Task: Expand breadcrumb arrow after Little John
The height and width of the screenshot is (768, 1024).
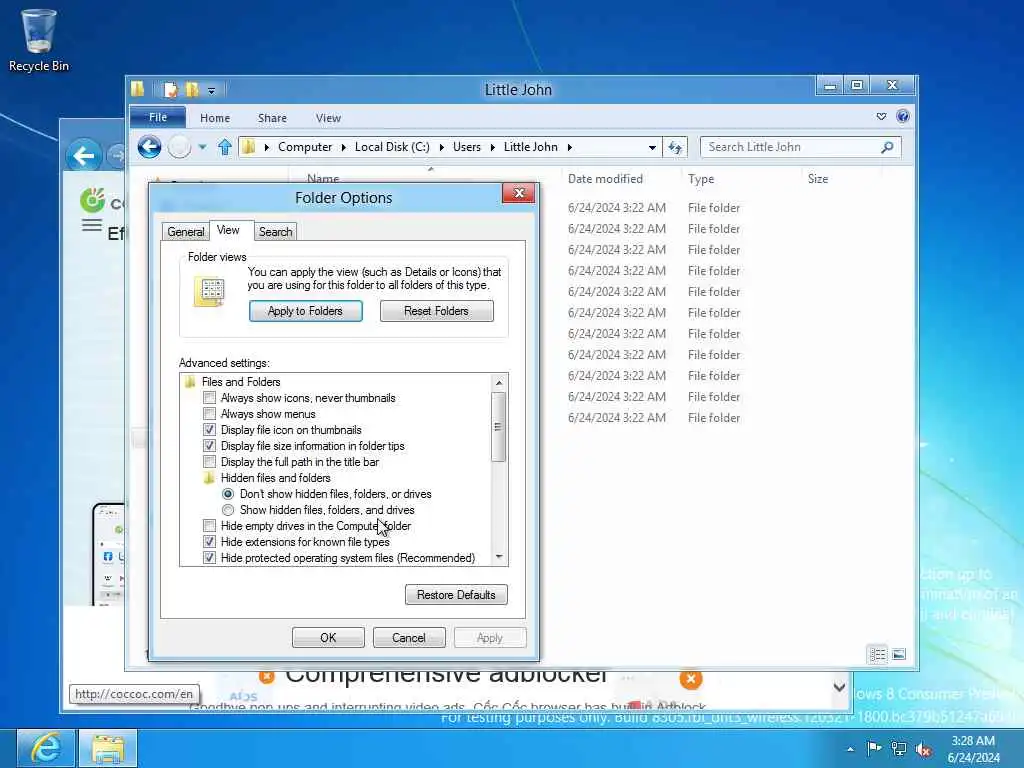Action: click(569, 148)
